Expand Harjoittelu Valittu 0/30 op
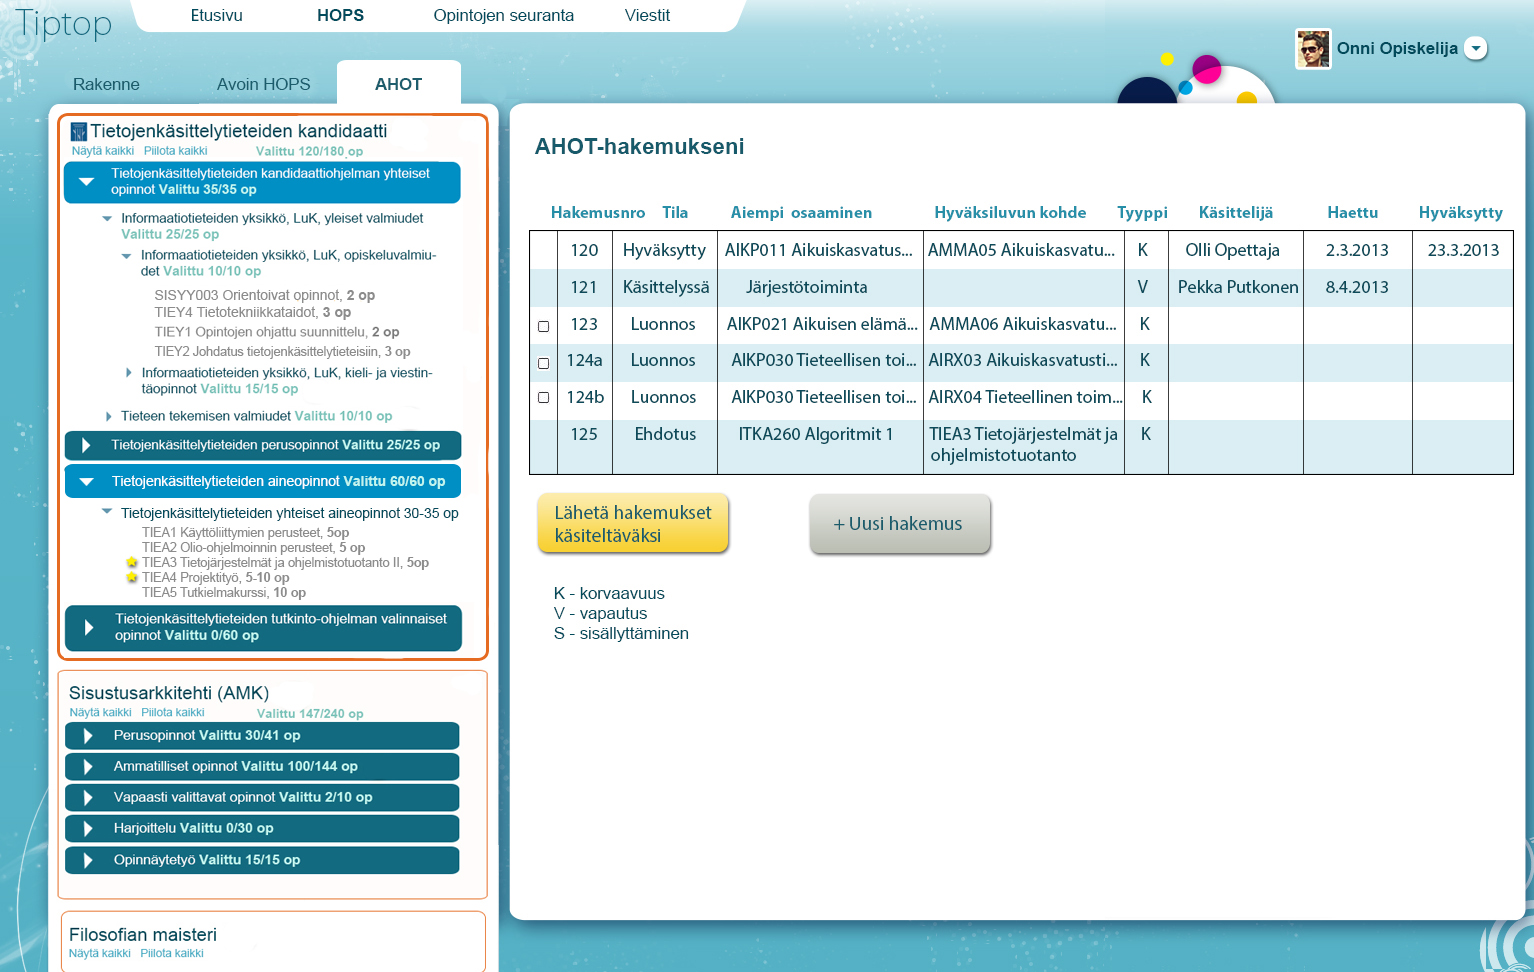 [x=88, y=829]
